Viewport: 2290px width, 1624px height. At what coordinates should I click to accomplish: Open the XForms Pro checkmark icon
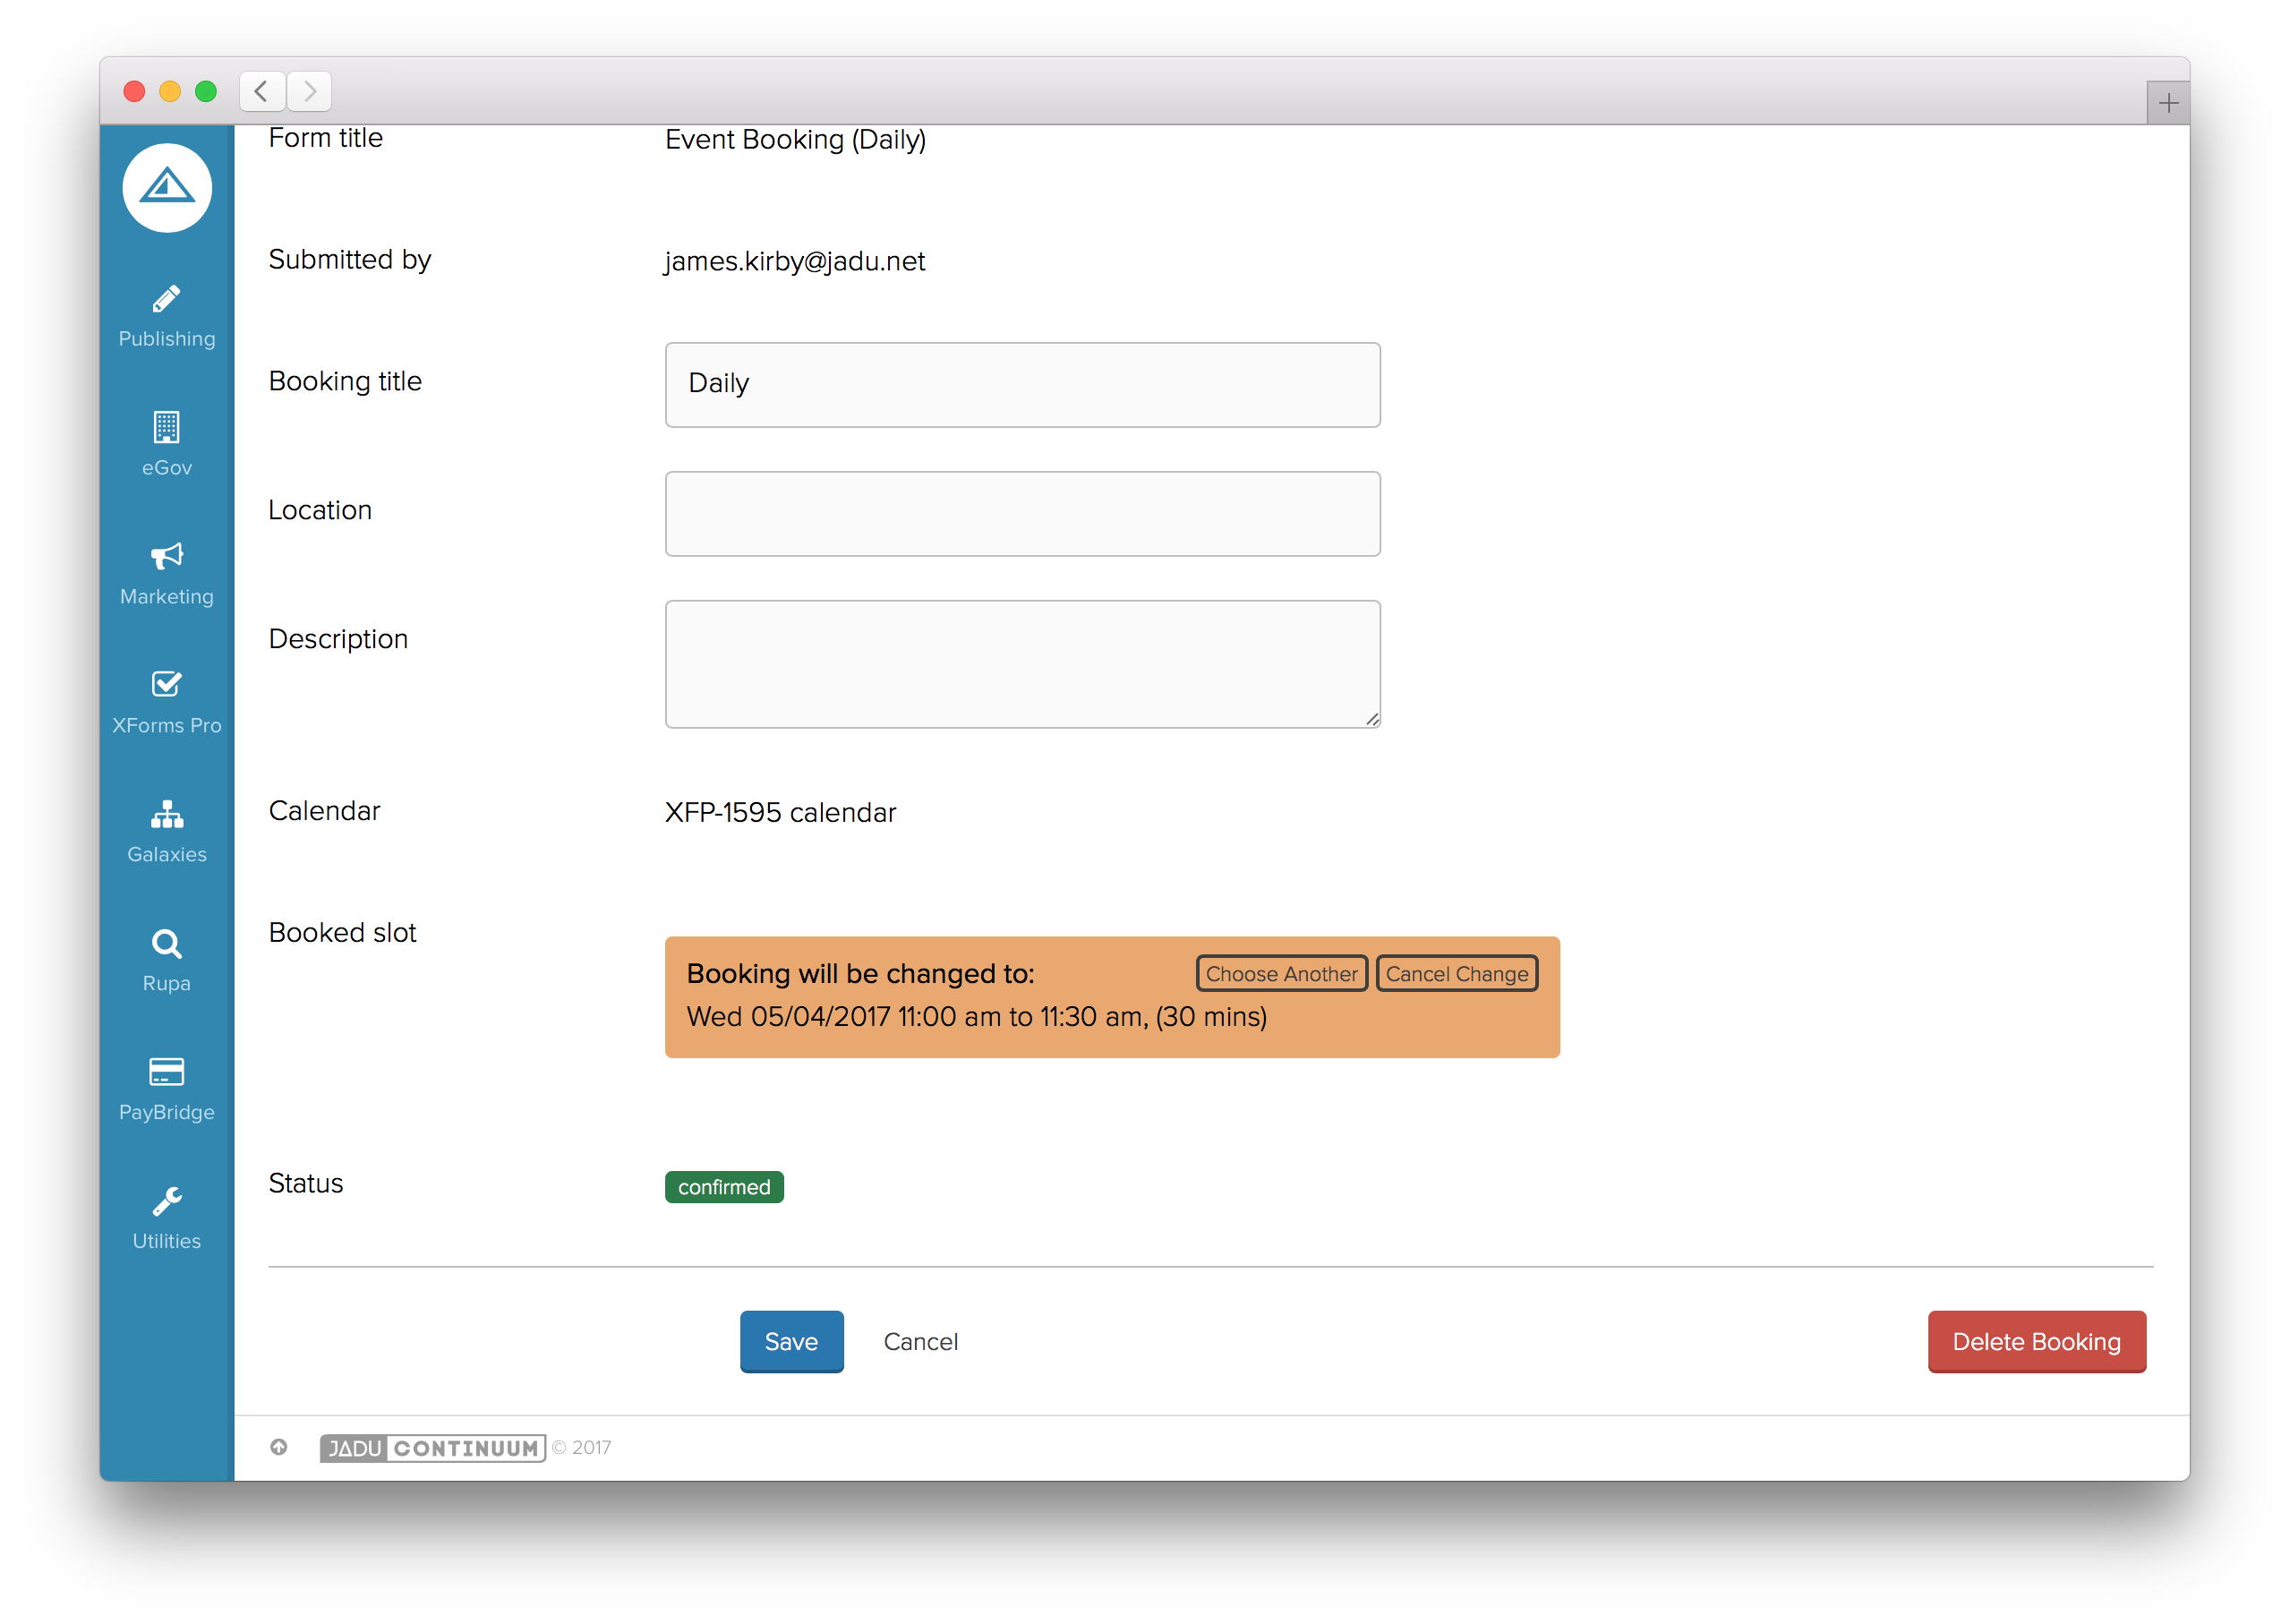pos(166,684)
